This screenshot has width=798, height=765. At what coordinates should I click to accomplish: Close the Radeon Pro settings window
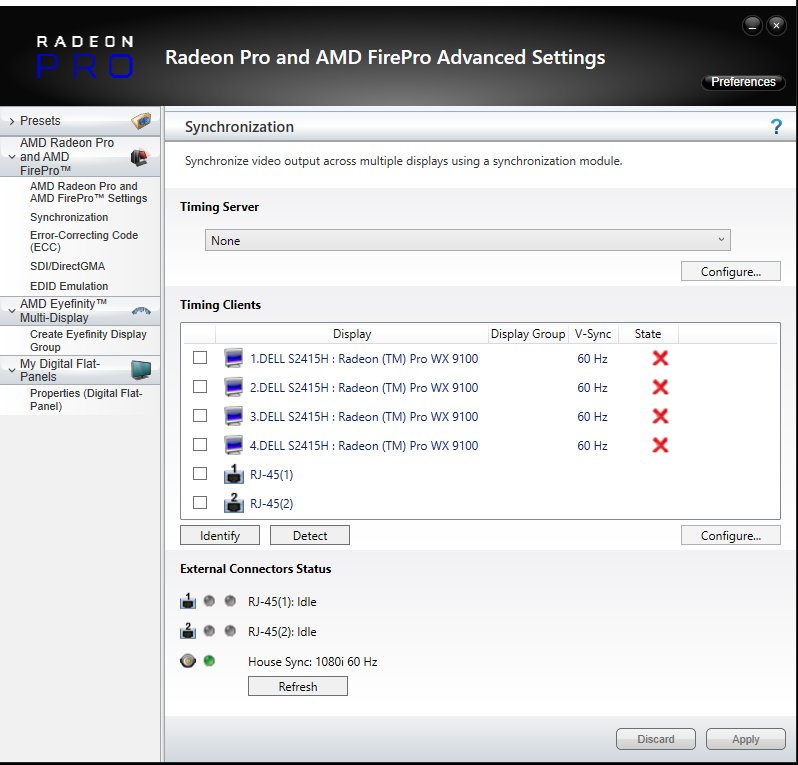click(776, 25)
